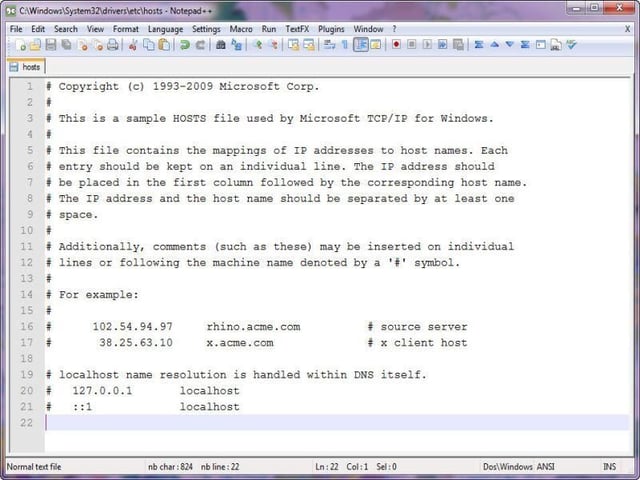Image resolution: width=640 pixels, height=480 pixels.
Task: Close document with menu bar X
Action: (x=628, y=29)
